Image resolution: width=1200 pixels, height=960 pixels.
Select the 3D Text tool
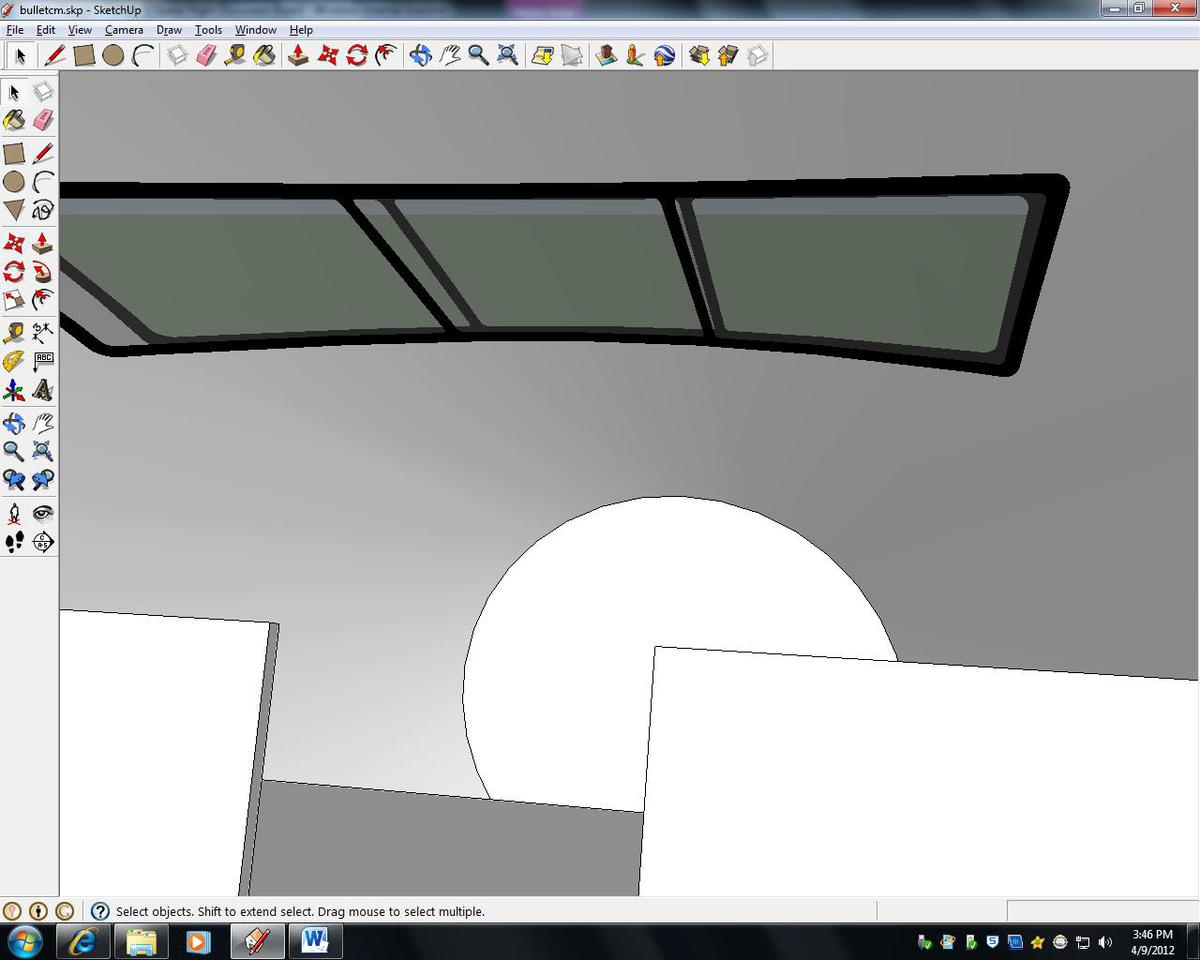coord(43,390)
